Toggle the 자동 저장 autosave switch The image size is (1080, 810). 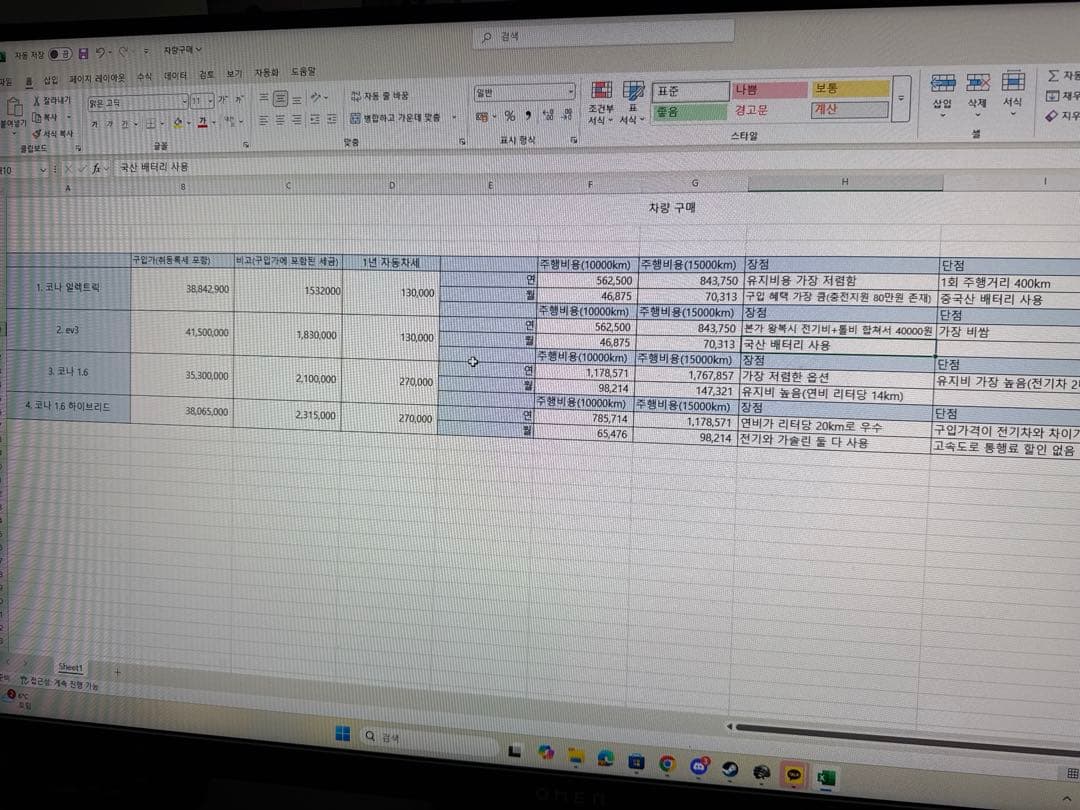click(60, 54)
